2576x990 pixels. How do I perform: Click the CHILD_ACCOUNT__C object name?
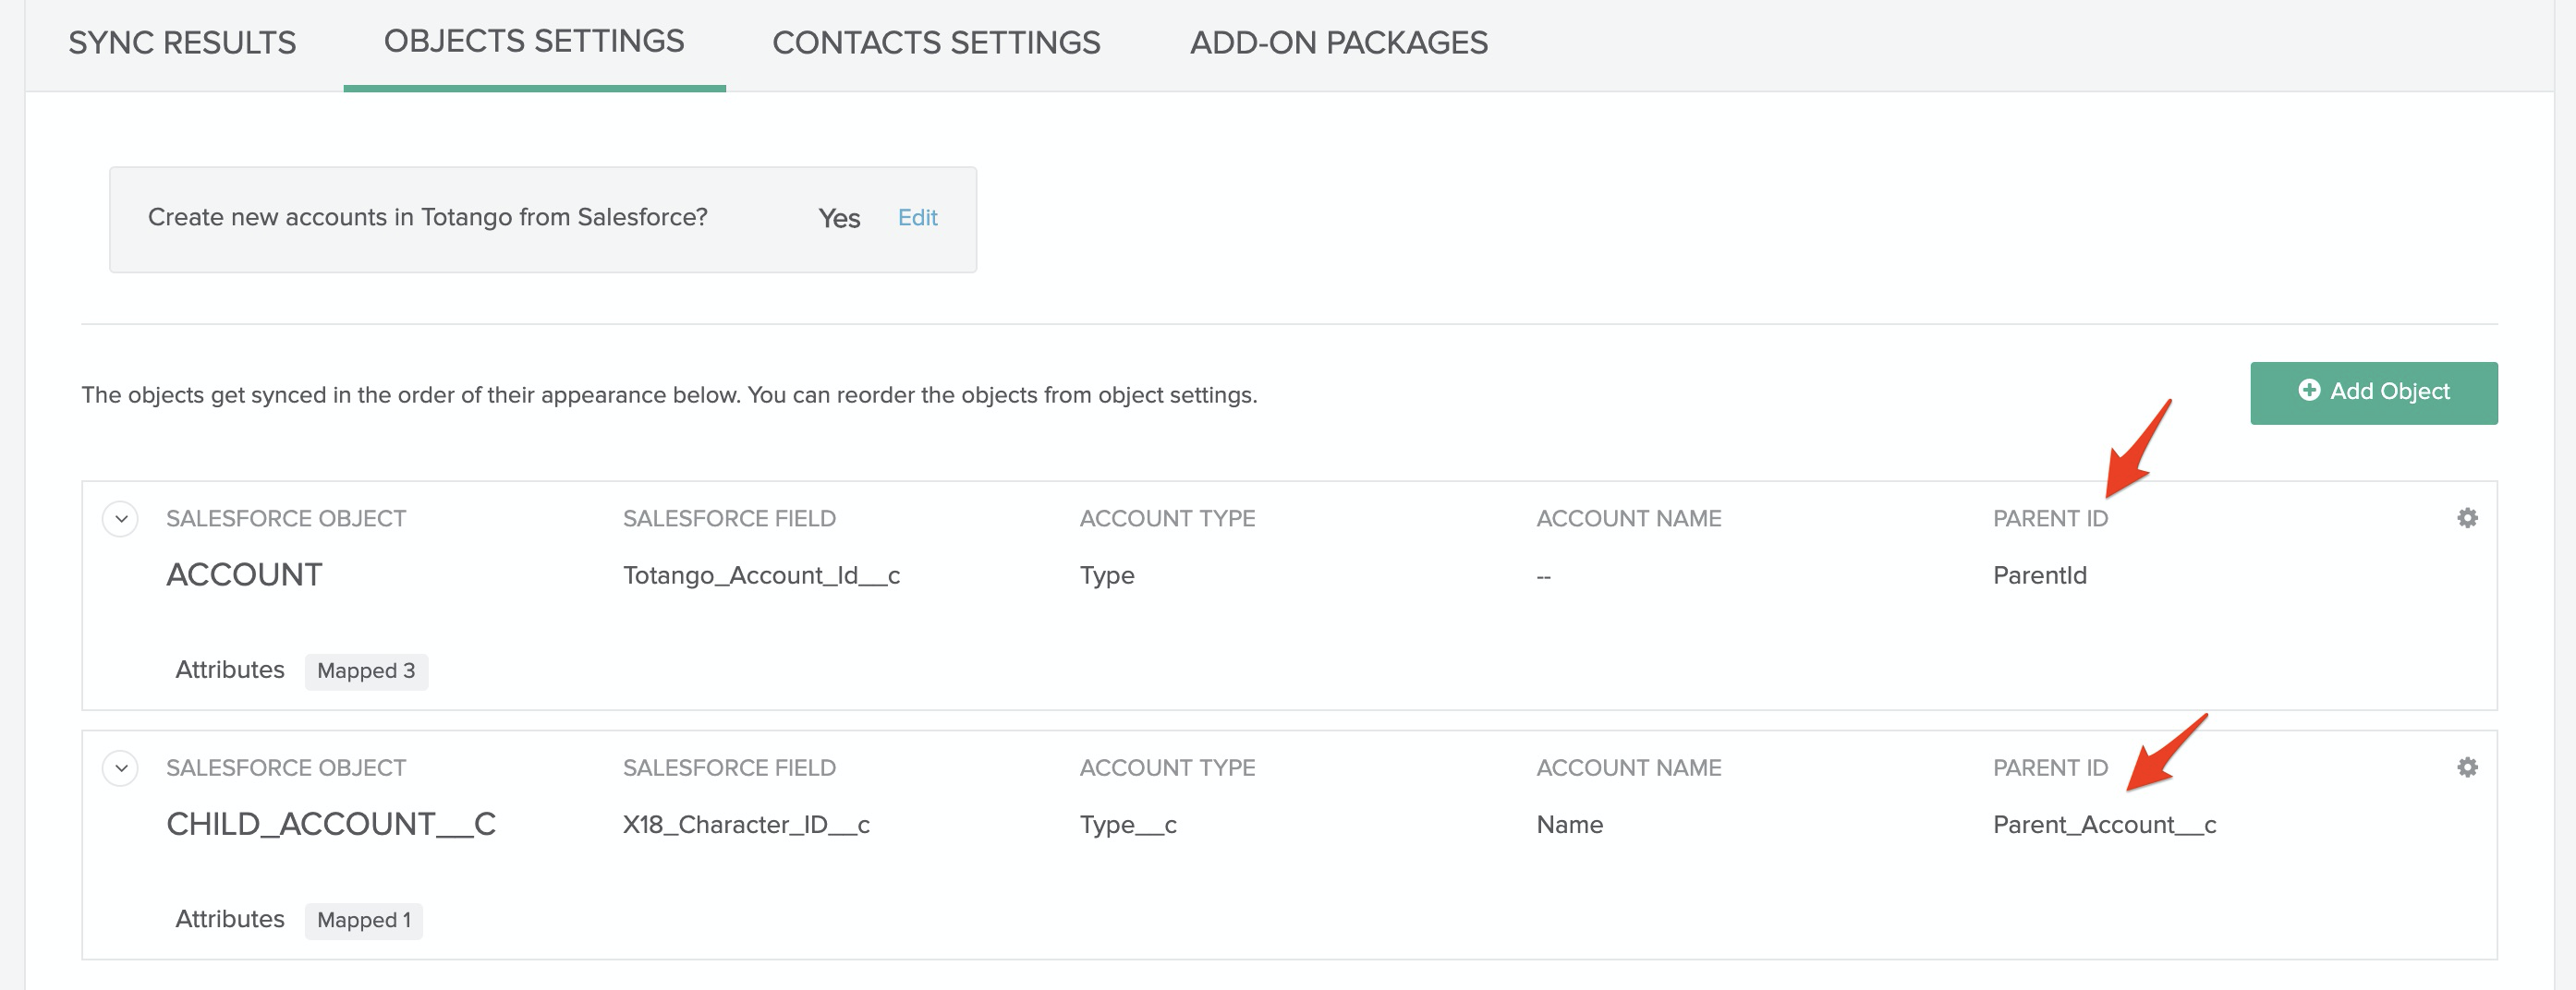coord(331,824)
